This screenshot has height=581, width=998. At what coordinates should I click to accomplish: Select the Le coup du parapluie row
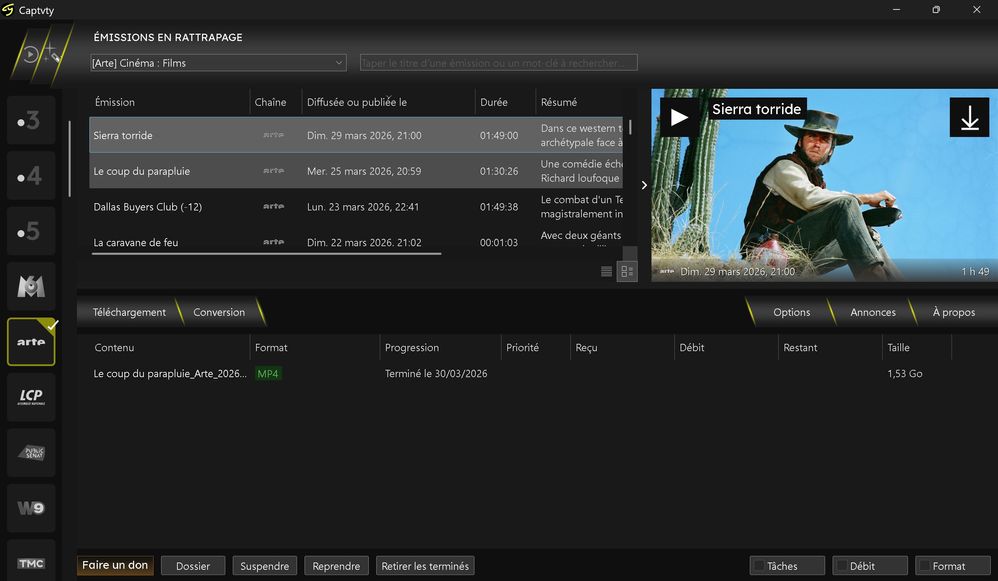point(356,171)
